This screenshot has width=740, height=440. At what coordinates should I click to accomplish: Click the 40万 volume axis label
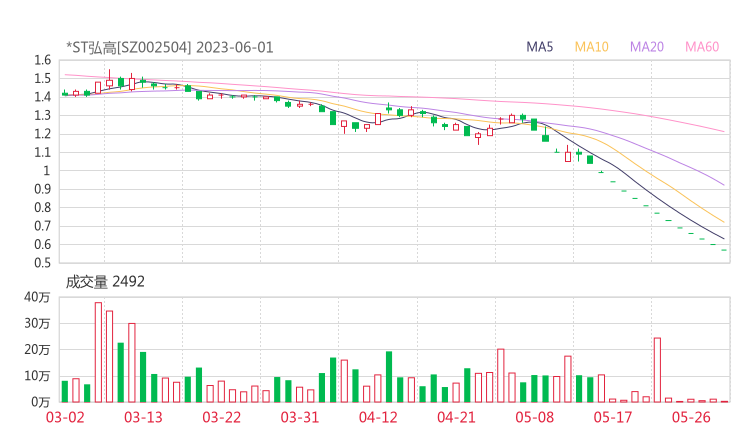pos(37,297)
